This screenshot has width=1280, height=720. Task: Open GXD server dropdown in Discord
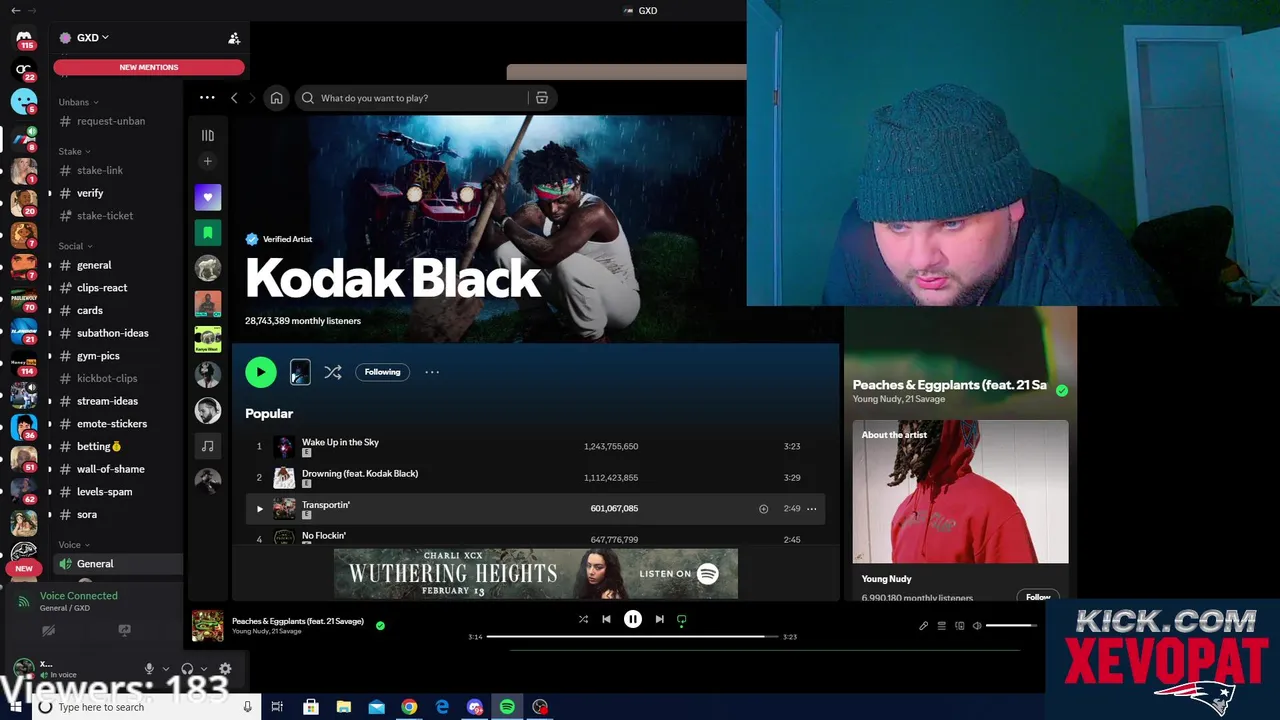tap(92, 38)
